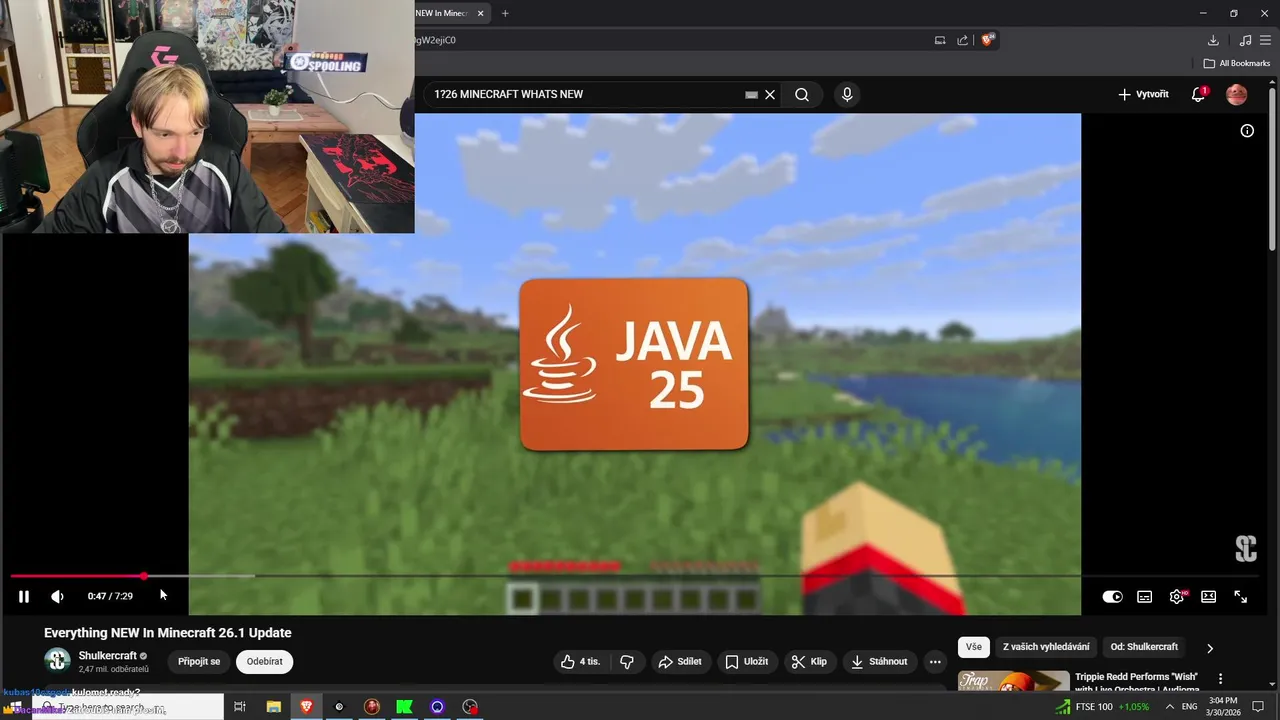Subscribe with the Odebírat button

click(265, 661)
